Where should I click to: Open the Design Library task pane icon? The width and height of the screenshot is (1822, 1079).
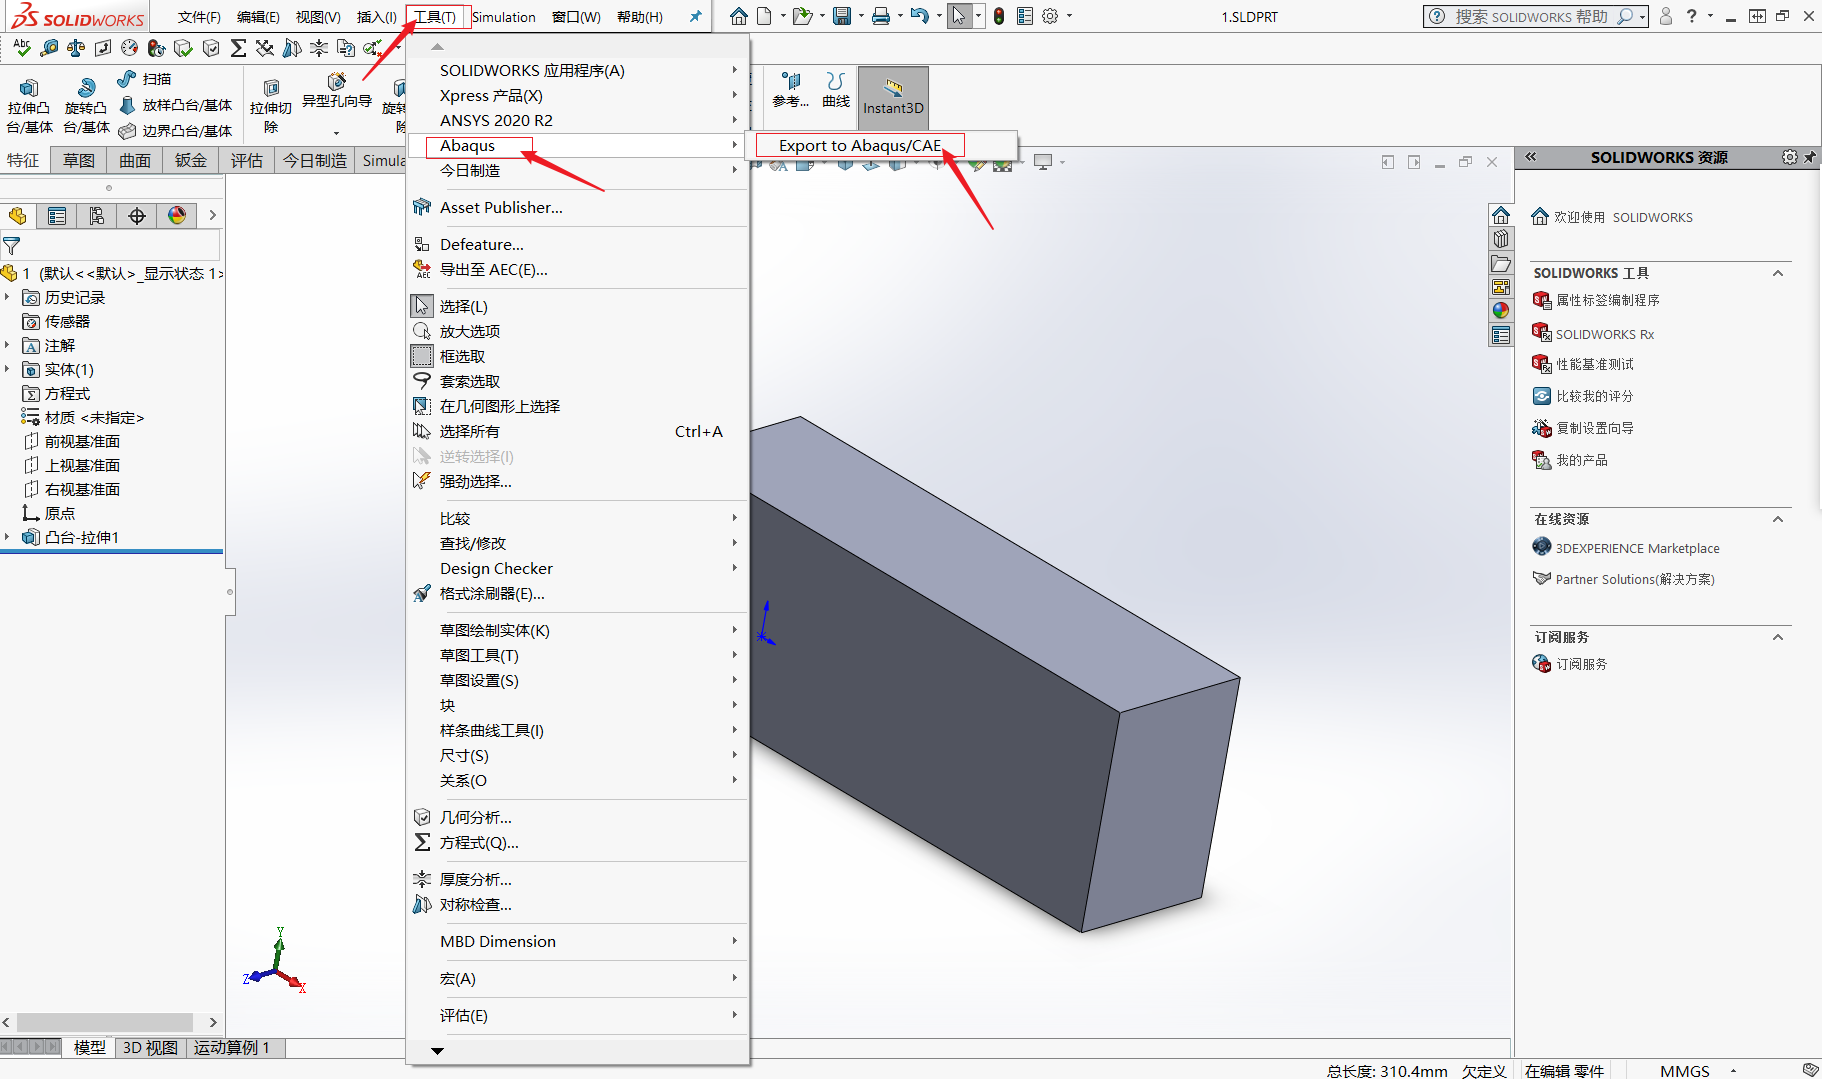pos(1501,239)
